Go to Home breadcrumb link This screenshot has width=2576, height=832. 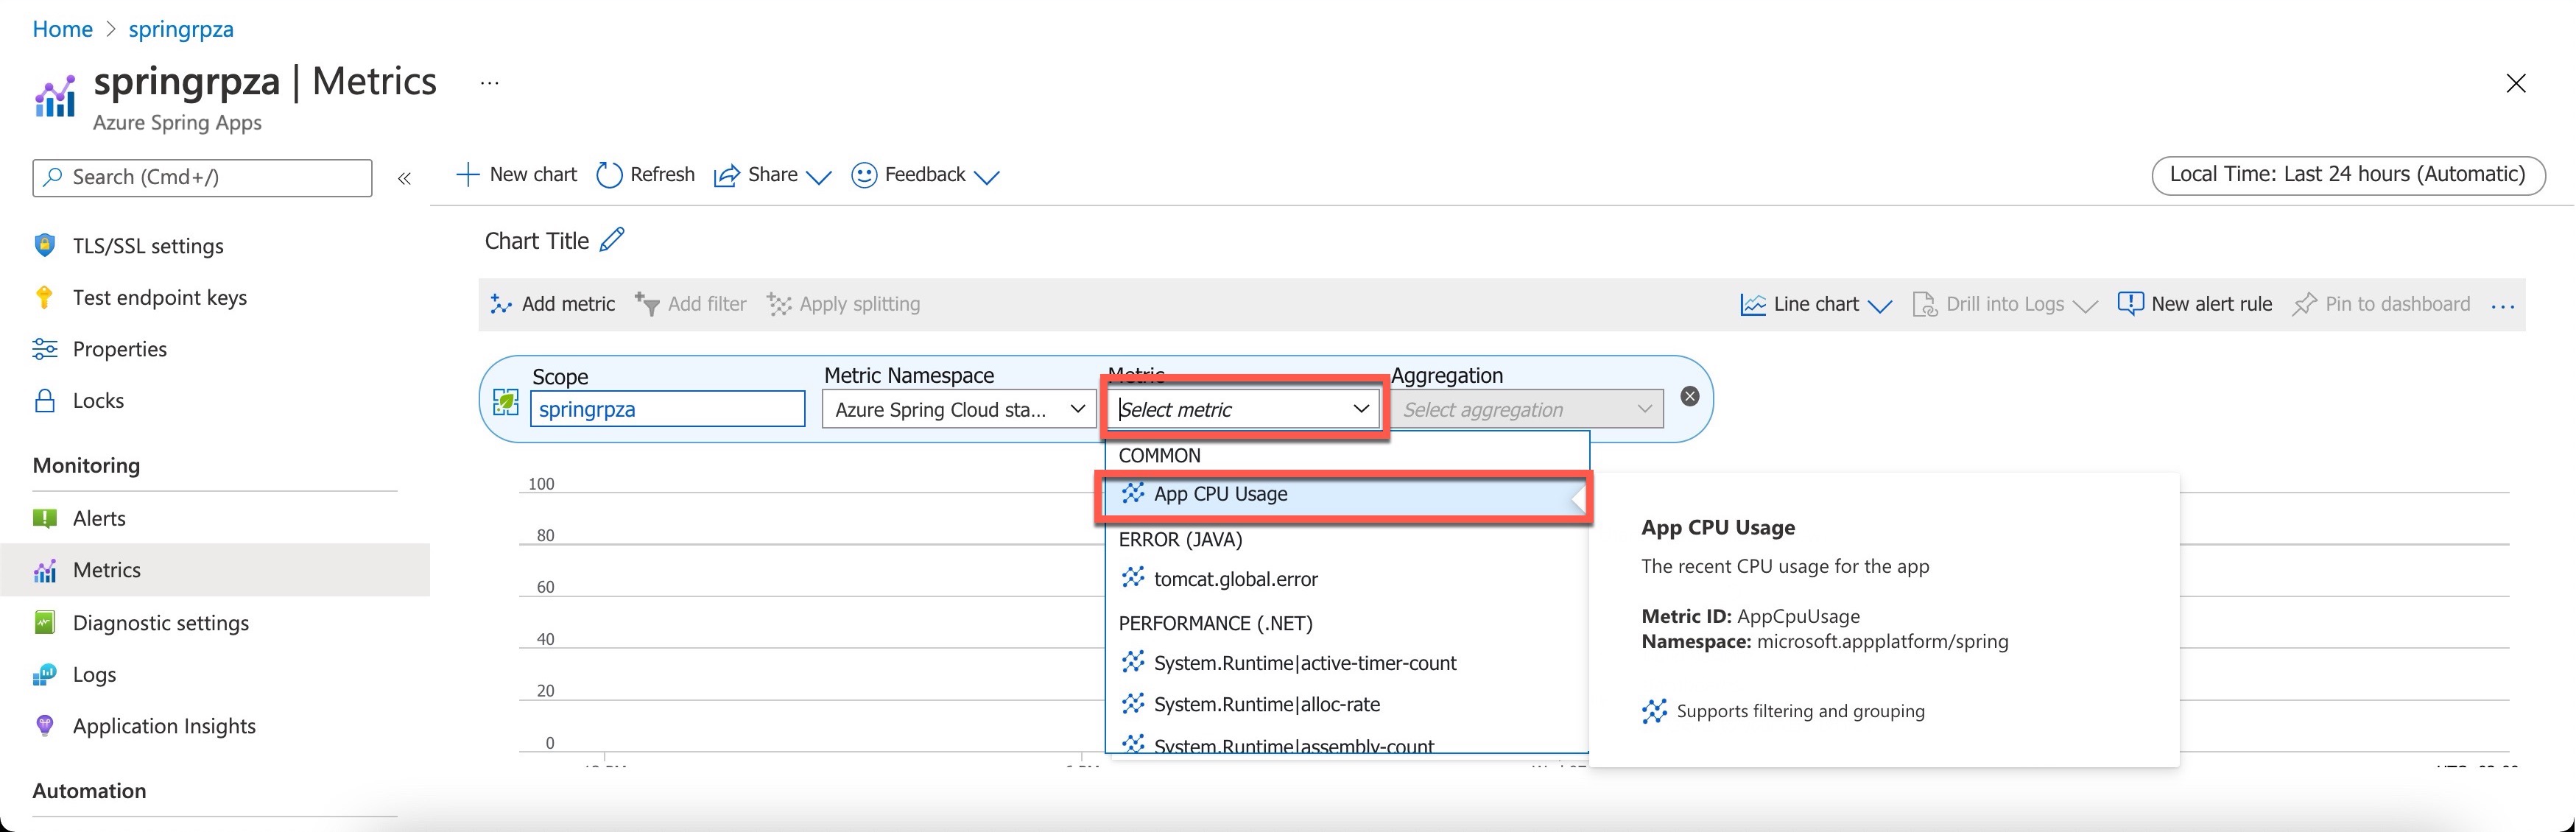[62, 29]
